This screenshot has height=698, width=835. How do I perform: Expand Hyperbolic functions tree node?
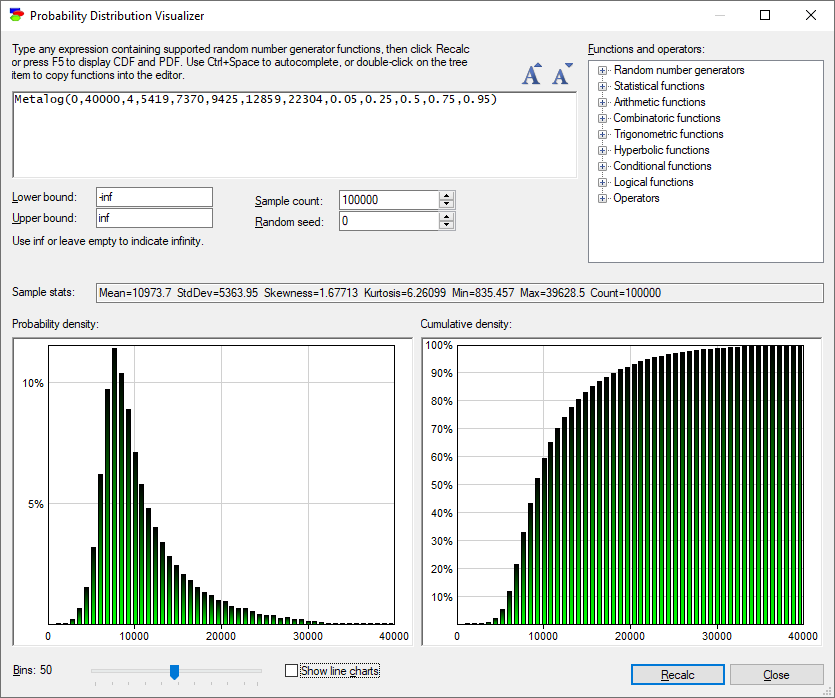click(x=602, y=150)
